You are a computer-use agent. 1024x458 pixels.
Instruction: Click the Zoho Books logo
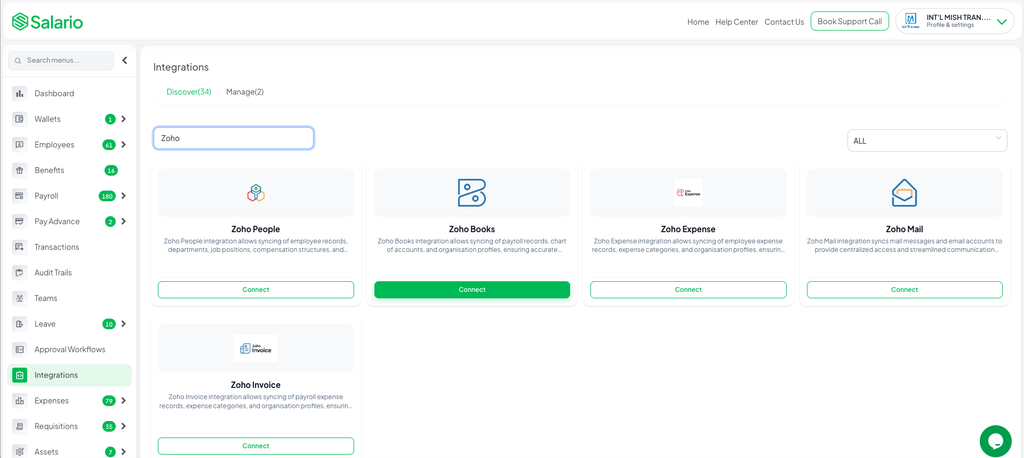[x=472, y=193]
